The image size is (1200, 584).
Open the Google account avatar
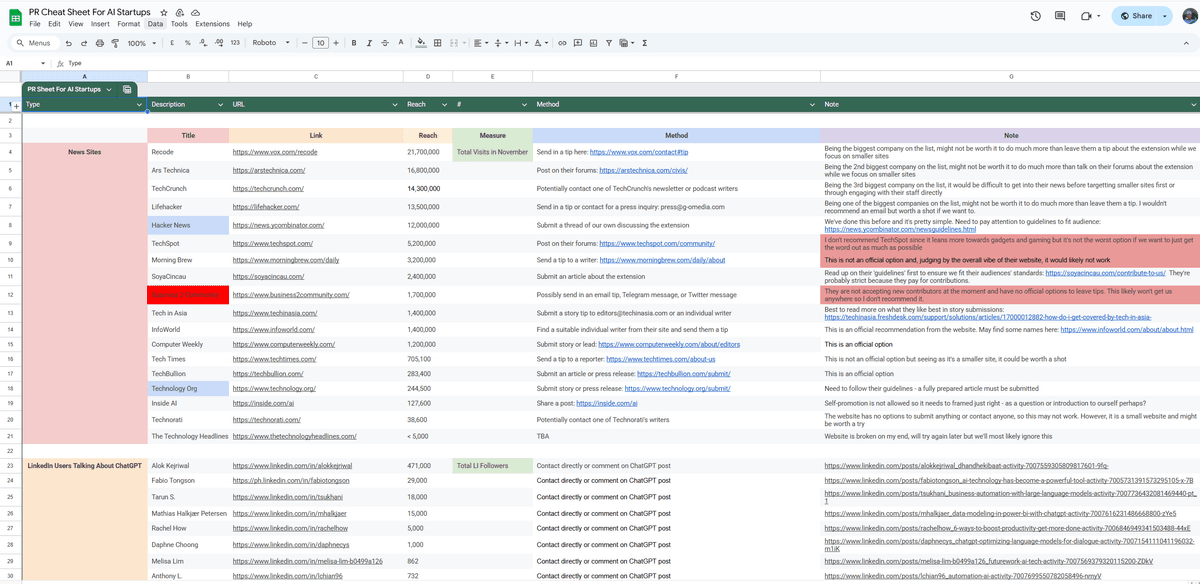(x=1188, y=16)
